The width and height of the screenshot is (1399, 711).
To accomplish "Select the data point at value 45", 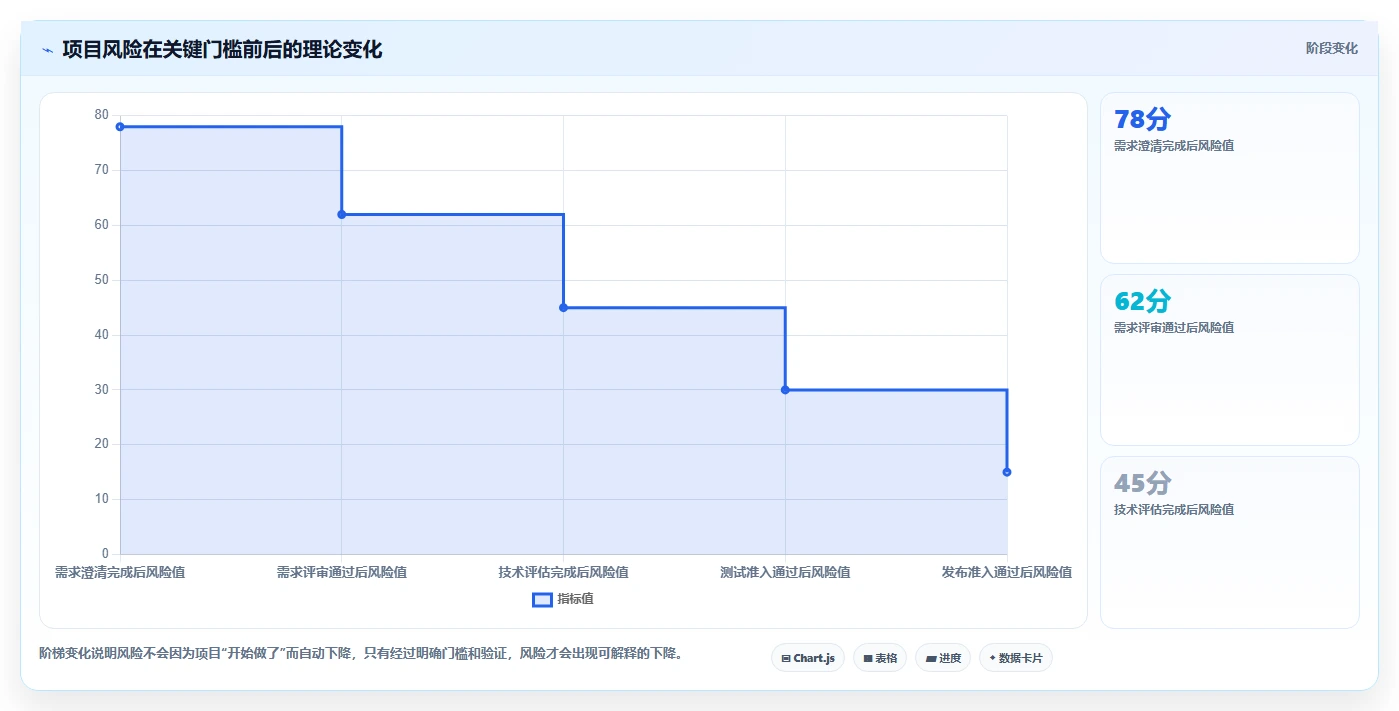I will 563,308.
